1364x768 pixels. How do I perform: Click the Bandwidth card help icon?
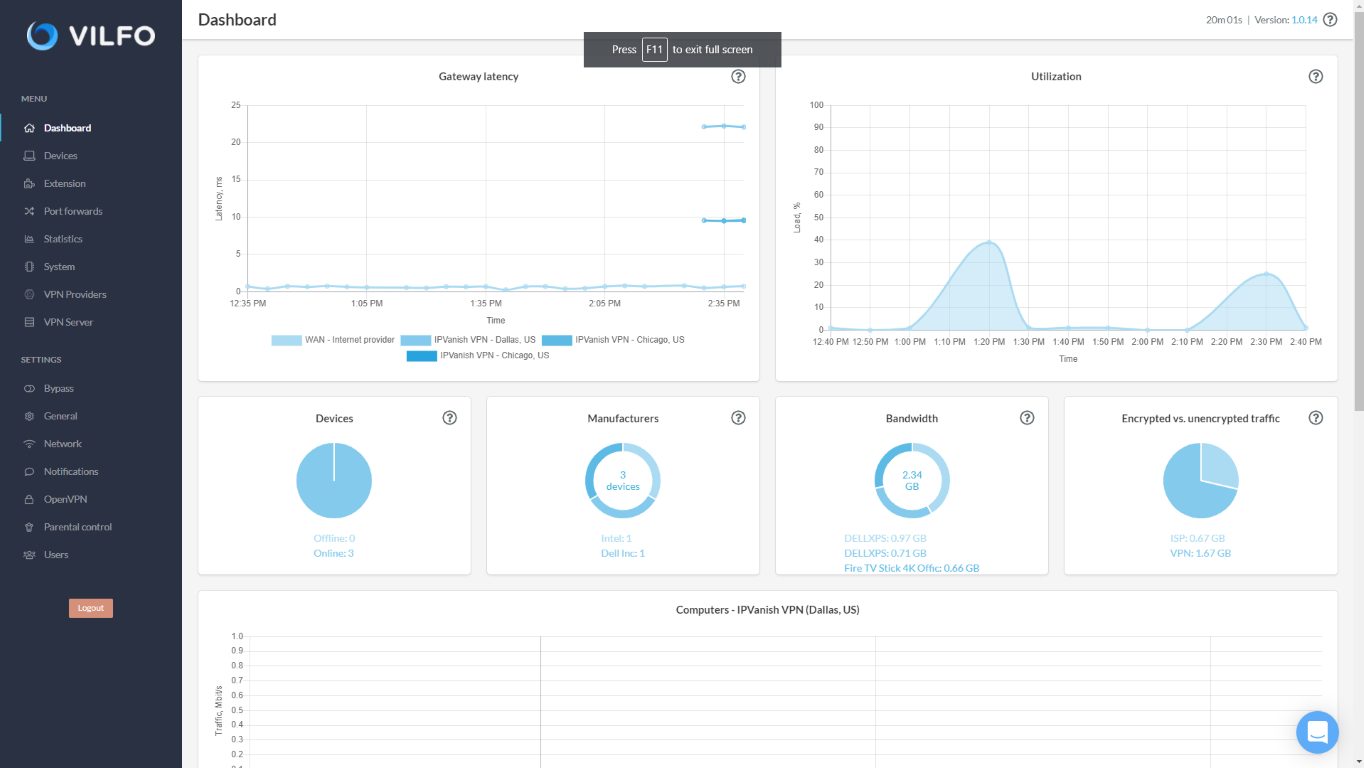click(1027, 418)
